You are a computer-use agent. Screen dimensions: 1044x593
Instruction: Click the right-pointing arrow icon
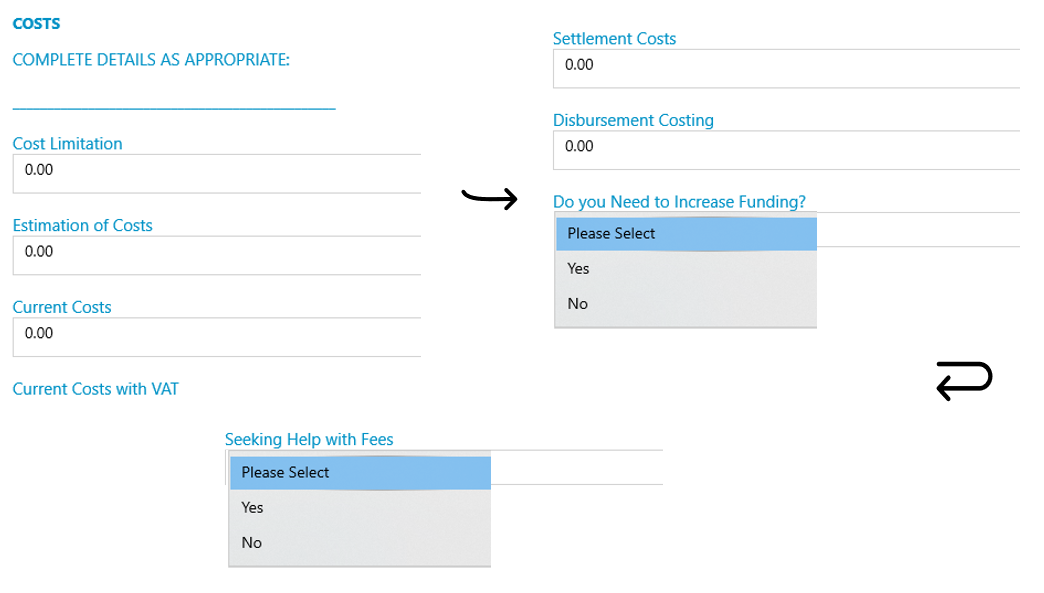click(489, 198)
